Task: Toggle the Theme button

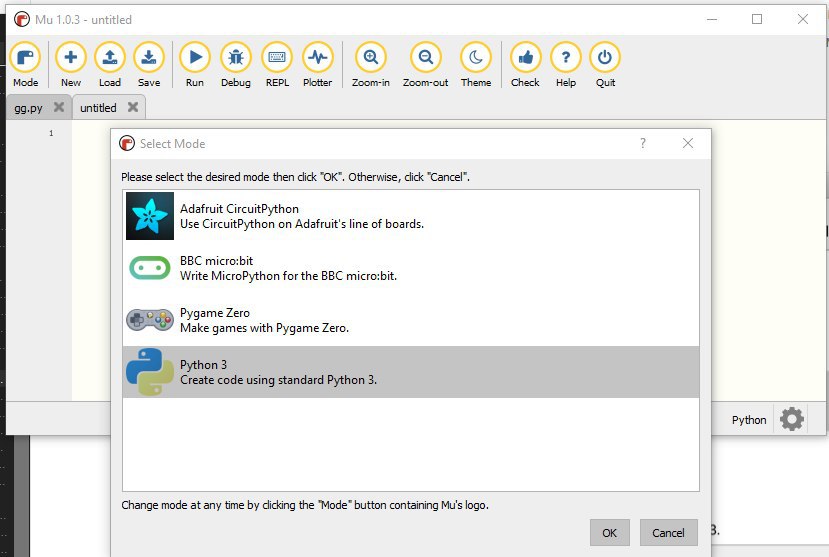Action: 476,64
